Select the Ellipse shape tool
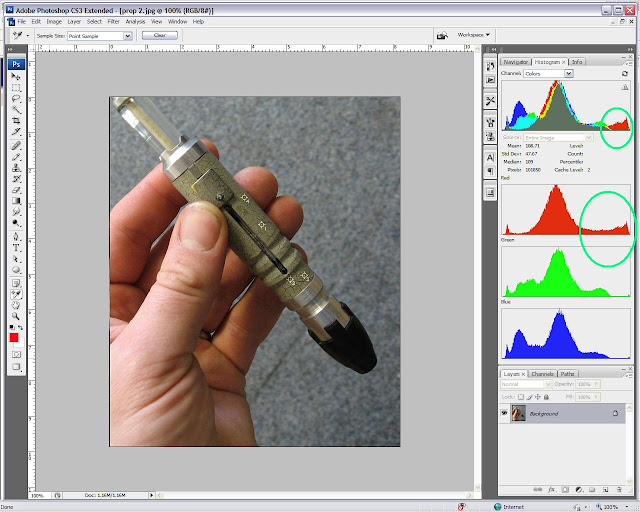This screenshot has width=640, height=512. coord(16,270)
